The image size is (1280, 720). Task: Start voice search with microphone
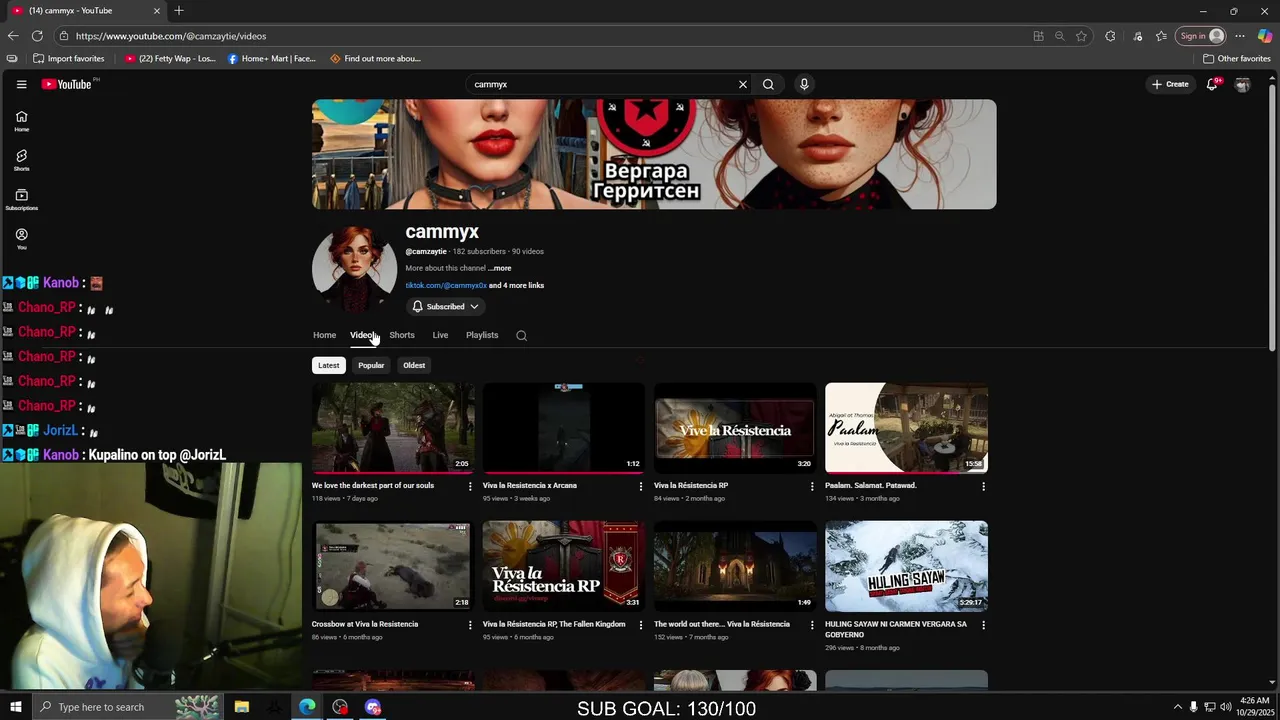pyautogui.click(x=803, y=84)
